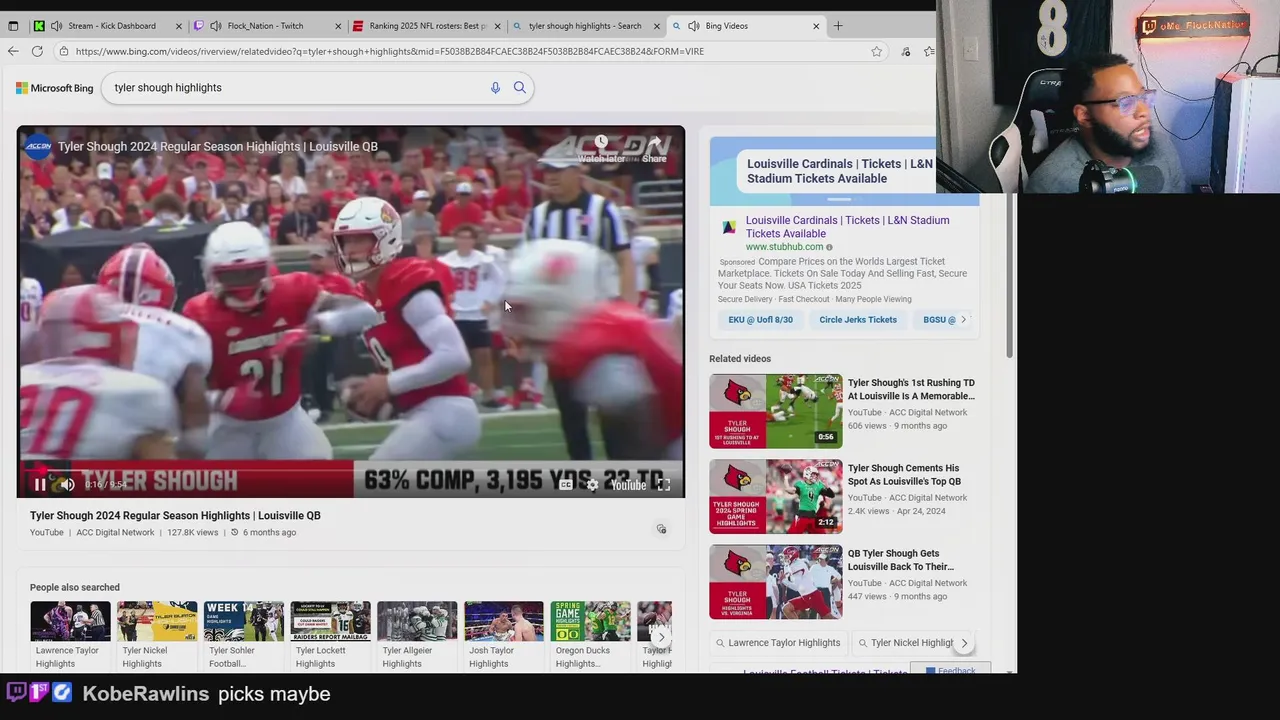Select the Bing Videos tab
Screen dimensions: 1280x720
(x=745, y=26)
